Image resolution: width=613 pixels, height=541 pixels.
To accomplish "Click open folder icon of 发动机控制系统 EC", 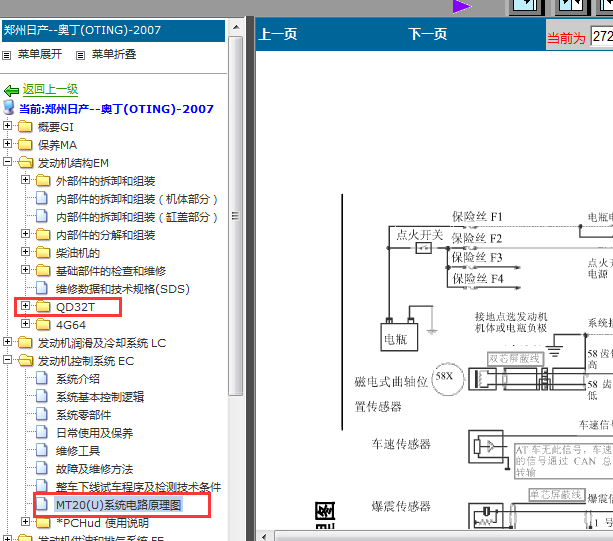I will (26, 360).
